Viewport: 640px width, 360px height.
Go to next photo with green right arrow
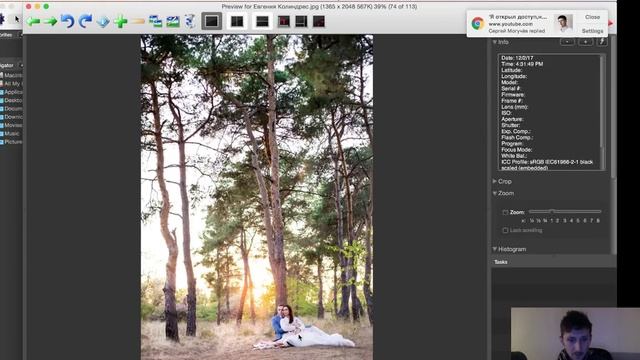(50, 21)
